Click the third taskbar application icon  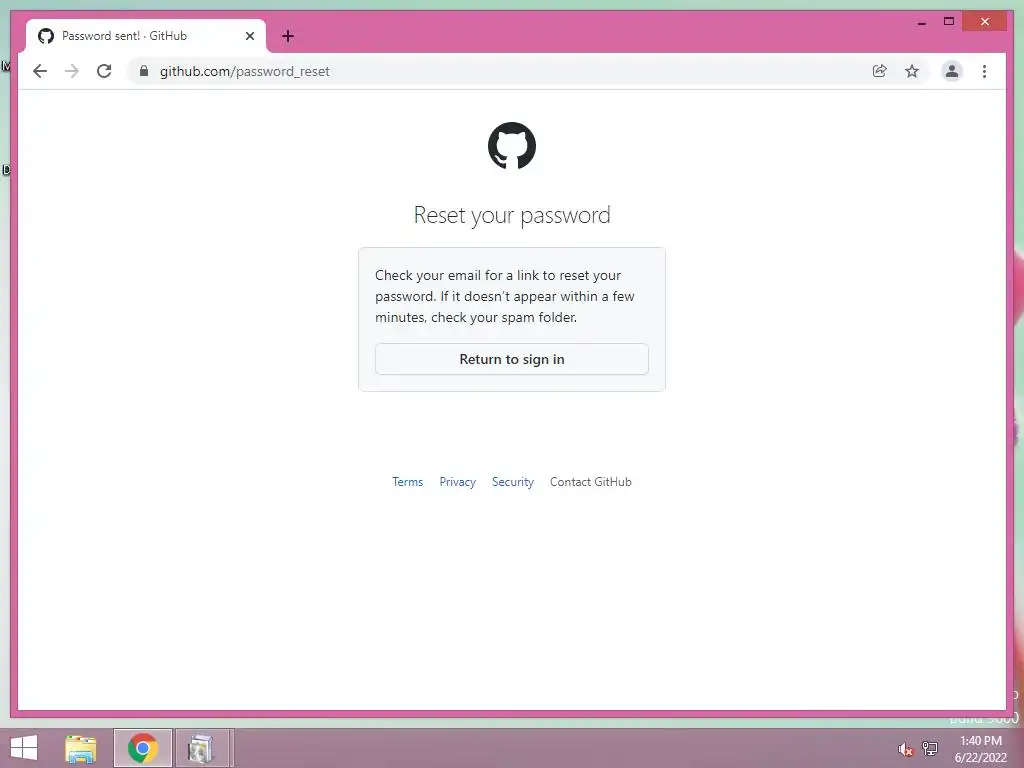[200, 748]
